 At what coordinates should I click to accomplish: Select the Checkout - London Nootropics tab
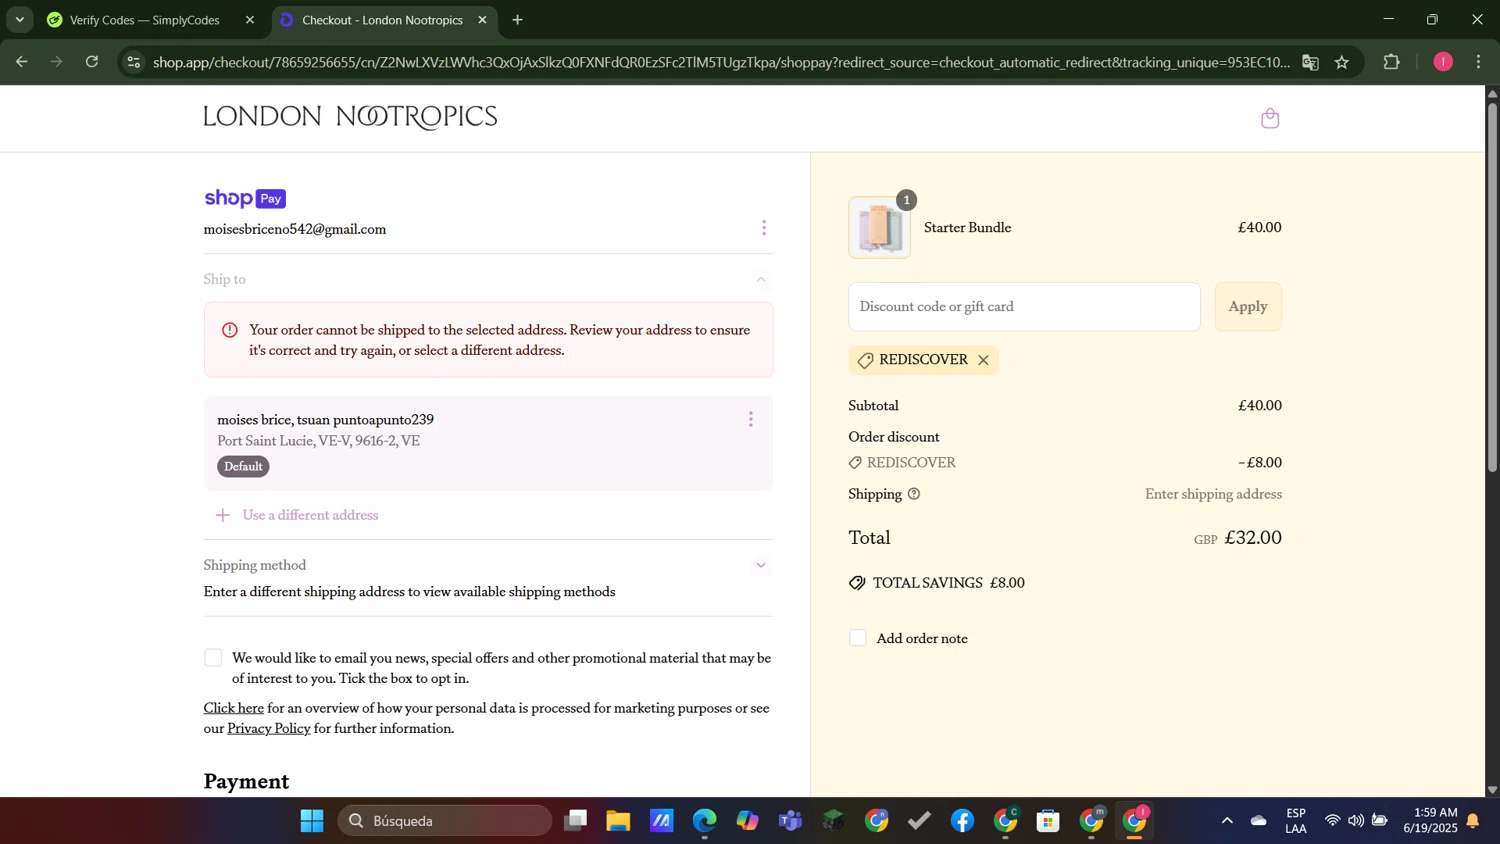(383, 20)
